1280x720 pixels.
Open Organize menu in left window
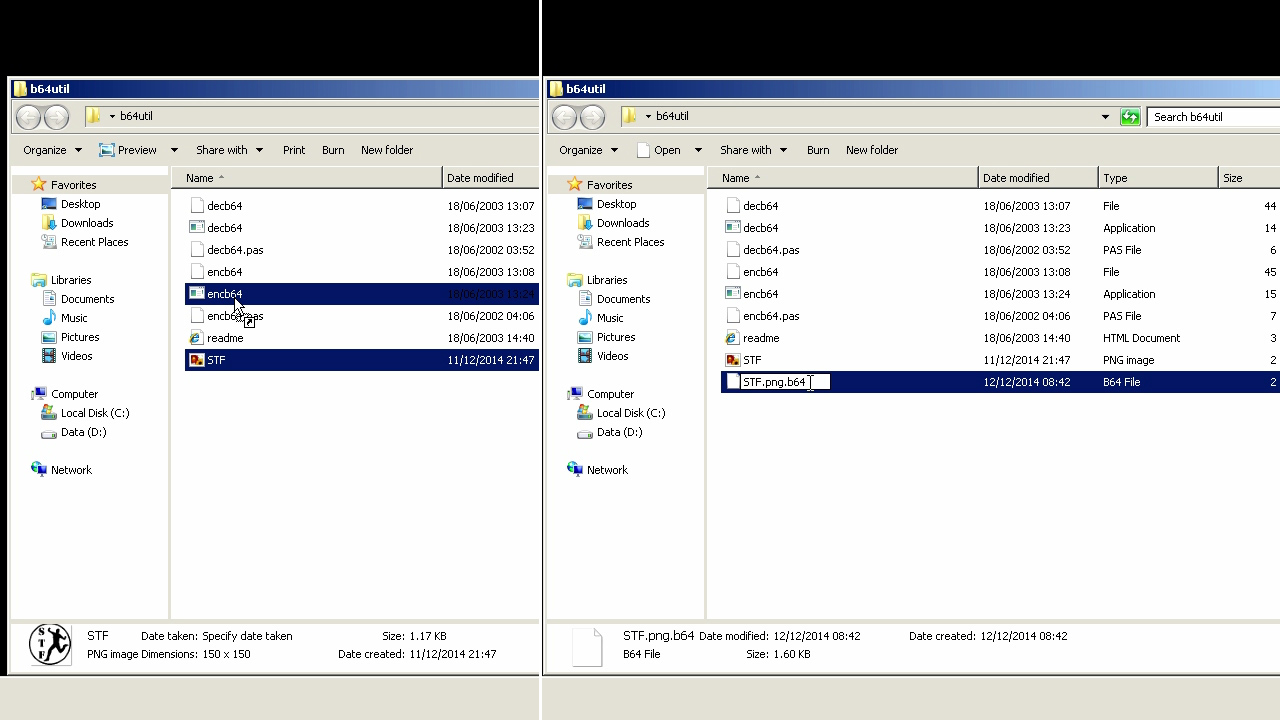52,150
